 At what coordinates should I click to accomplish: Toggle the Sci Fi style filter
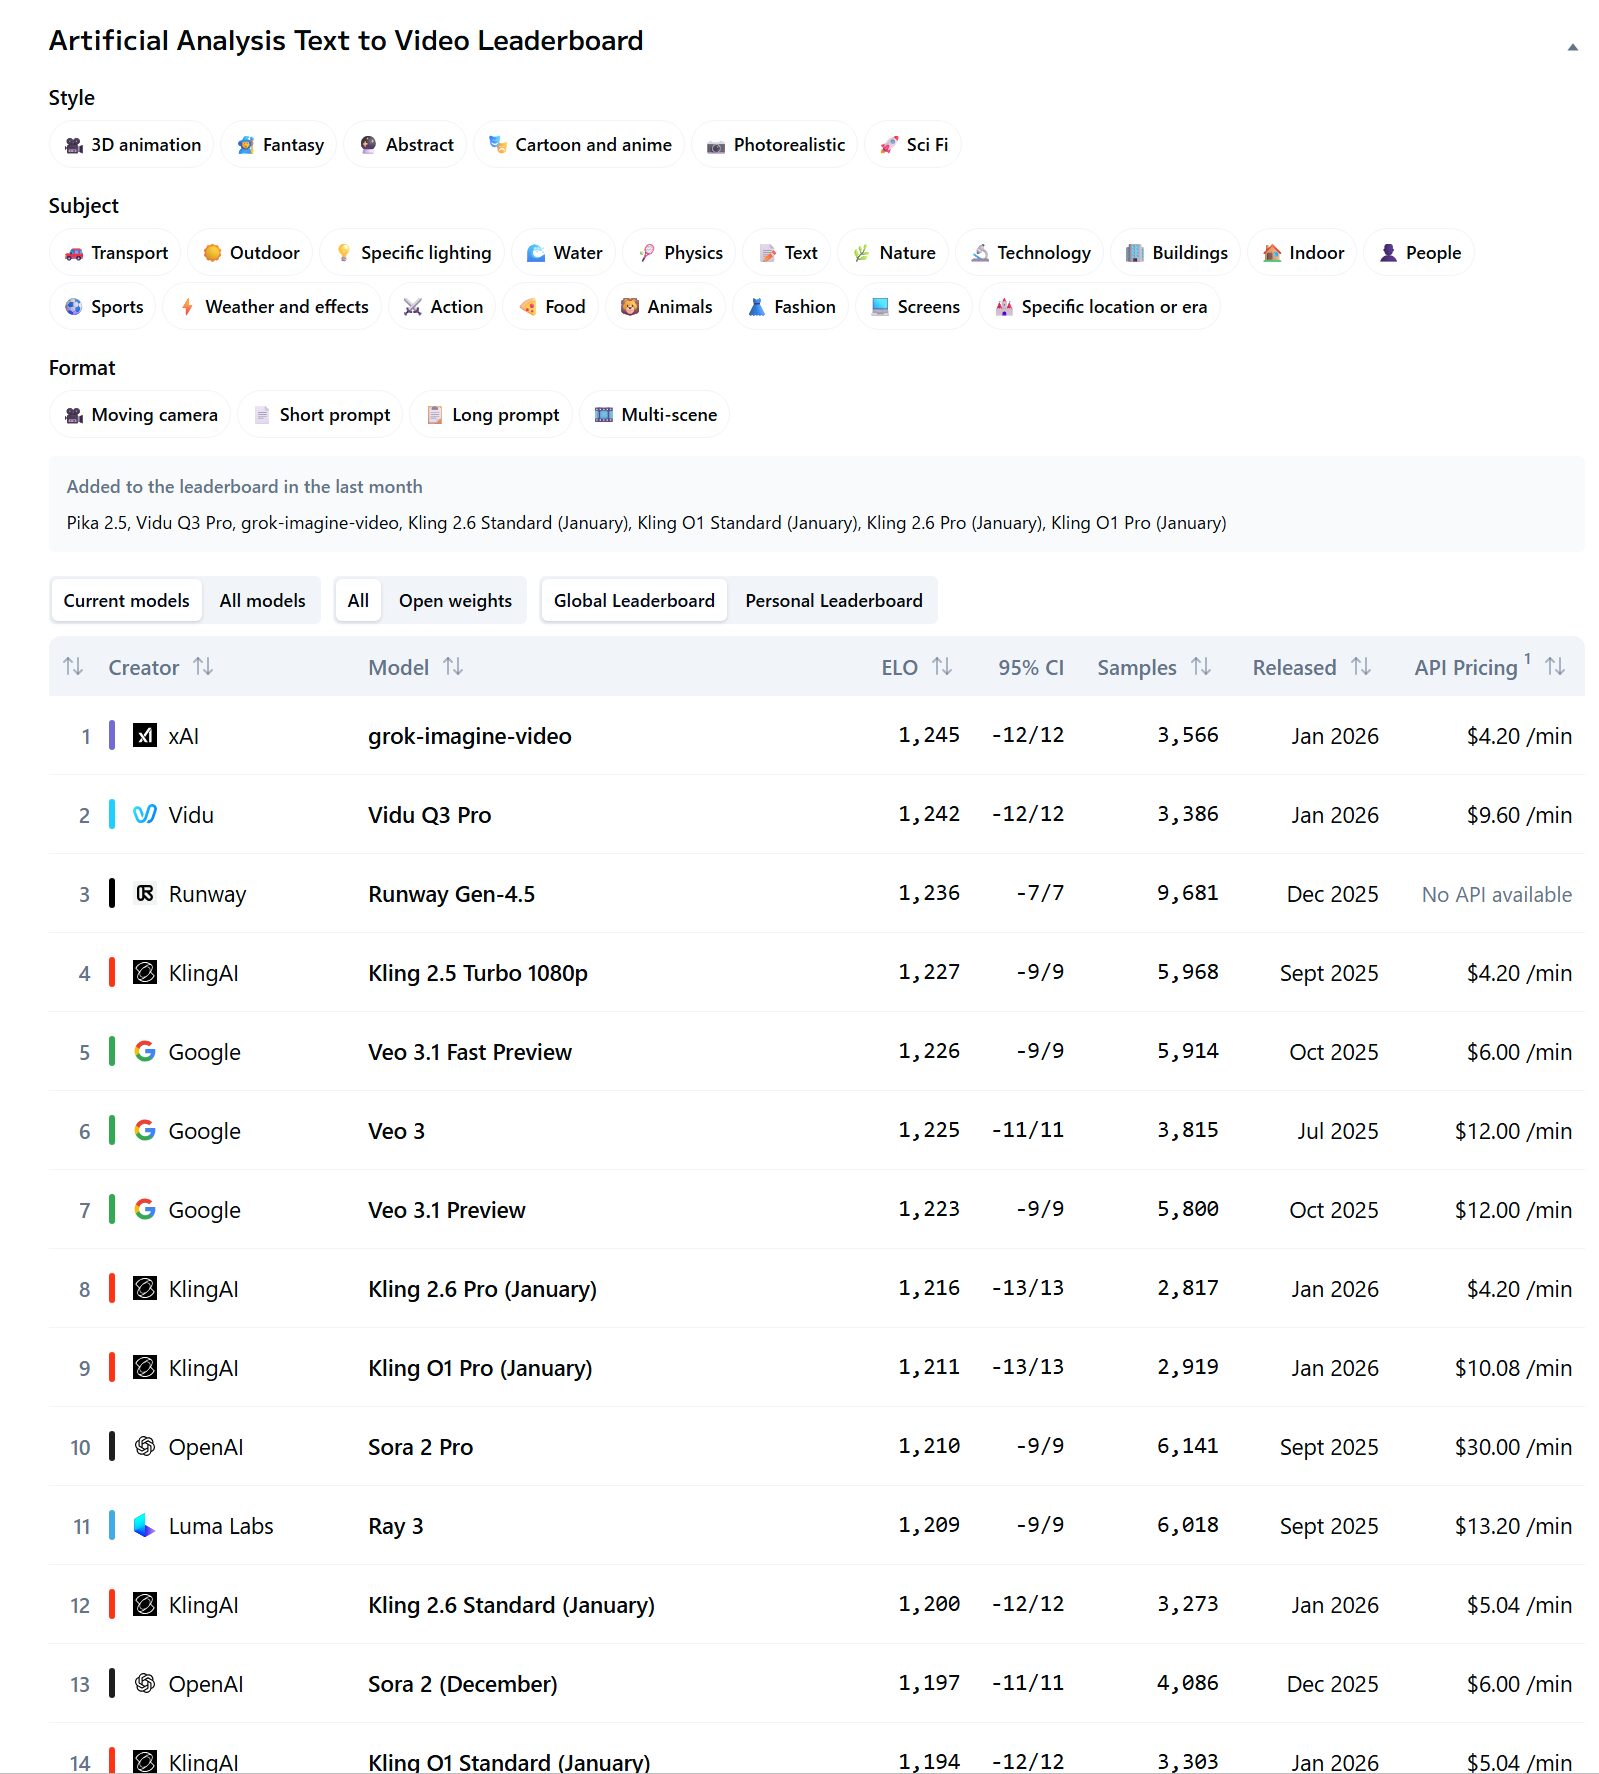pyautogui.click(x=913, y=145)
